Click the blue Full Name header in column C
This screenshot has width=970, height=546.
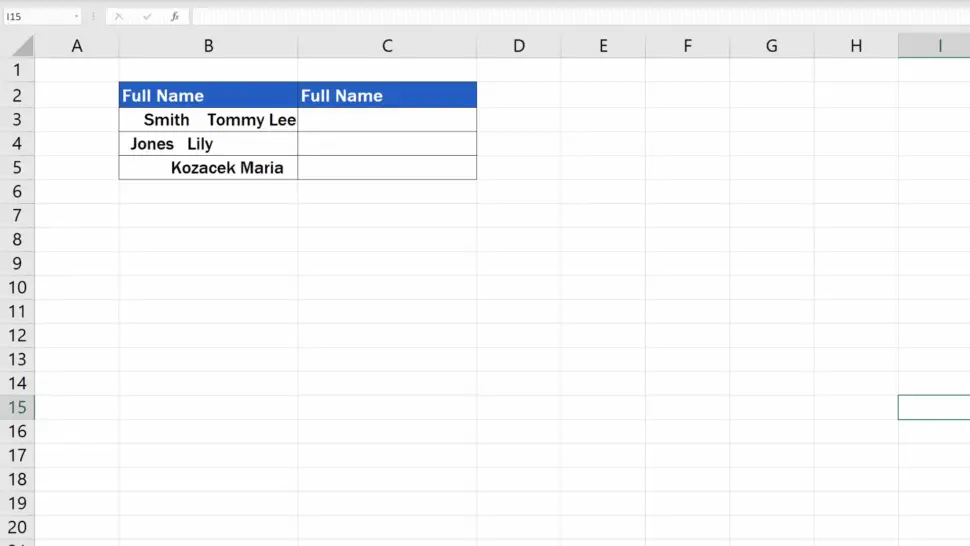coord(387,95)
